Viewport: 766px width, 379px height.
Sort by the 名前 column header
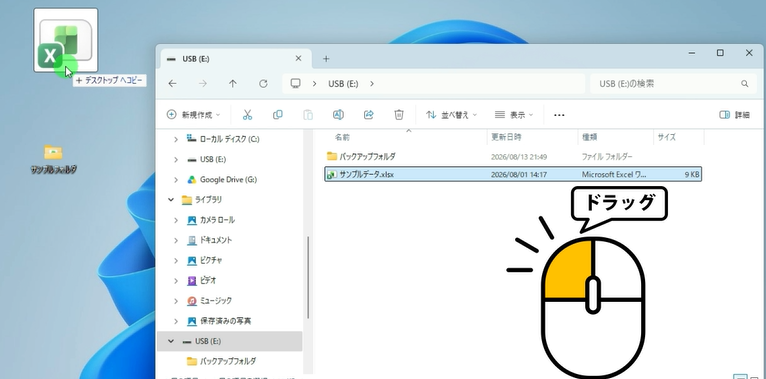point(342,138)
